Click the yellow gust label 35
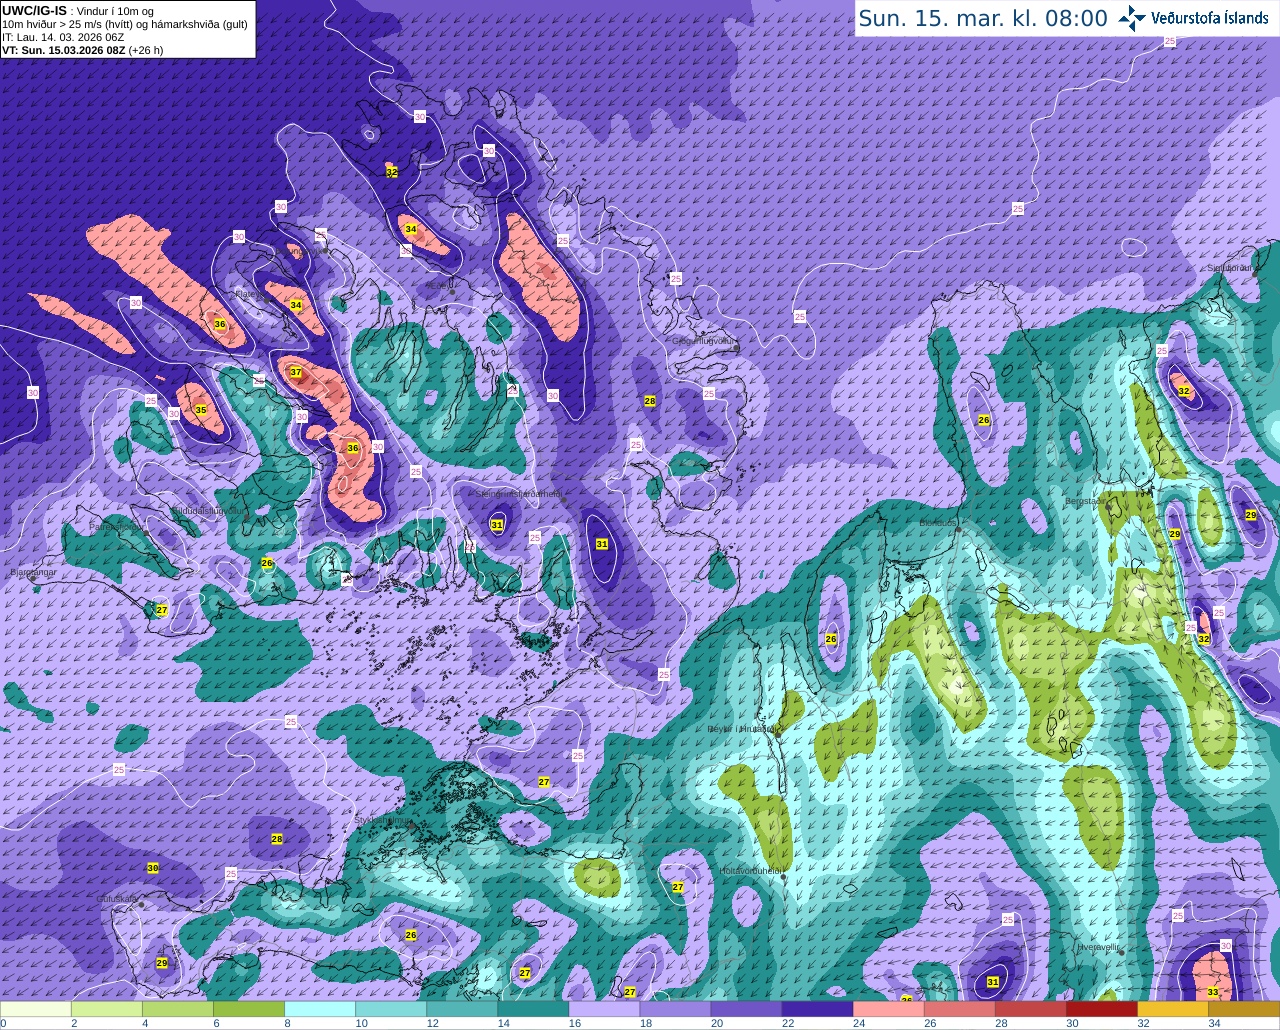 point(201,410)
